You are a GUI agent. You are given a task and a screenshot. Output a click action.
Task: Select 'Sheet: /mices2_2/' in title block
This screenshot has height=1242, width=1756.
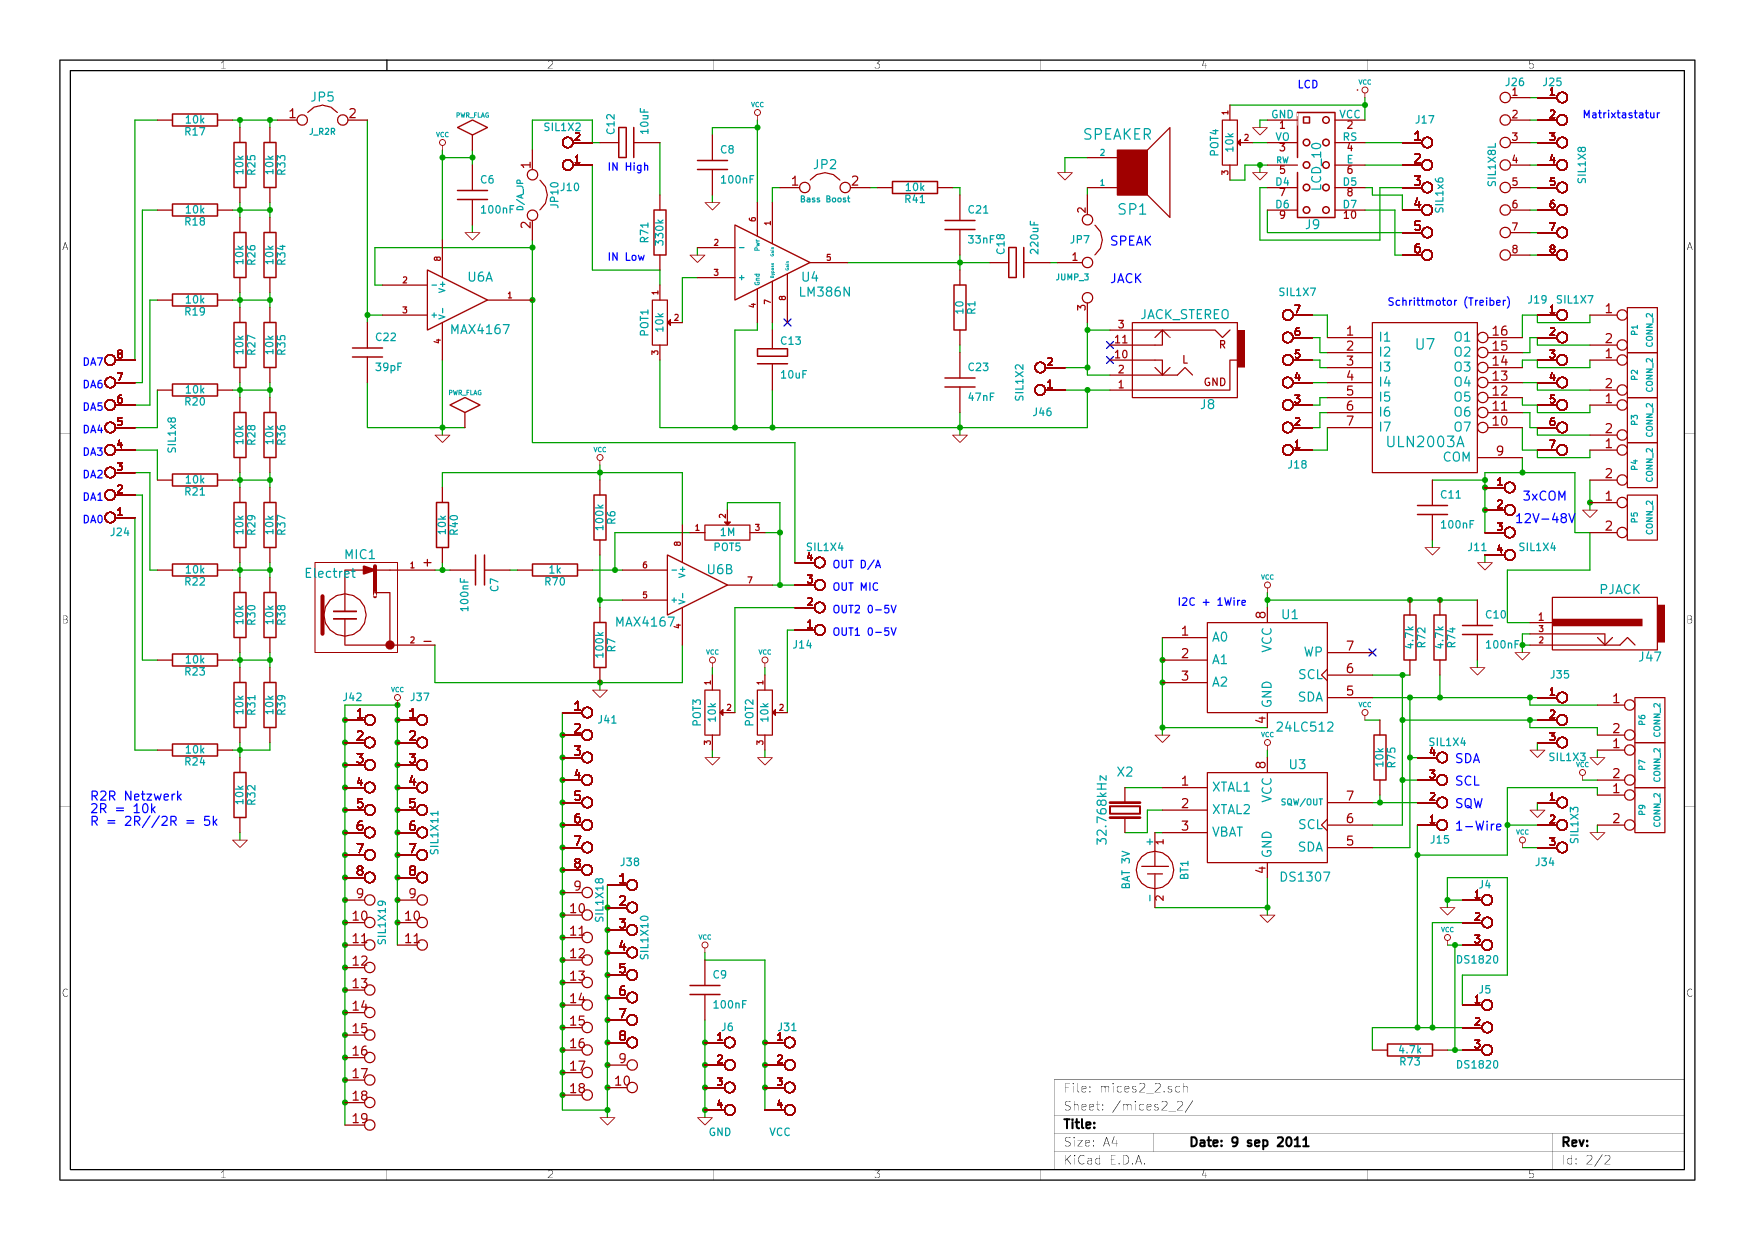pyautogui.click(x=1128, y=1106)
